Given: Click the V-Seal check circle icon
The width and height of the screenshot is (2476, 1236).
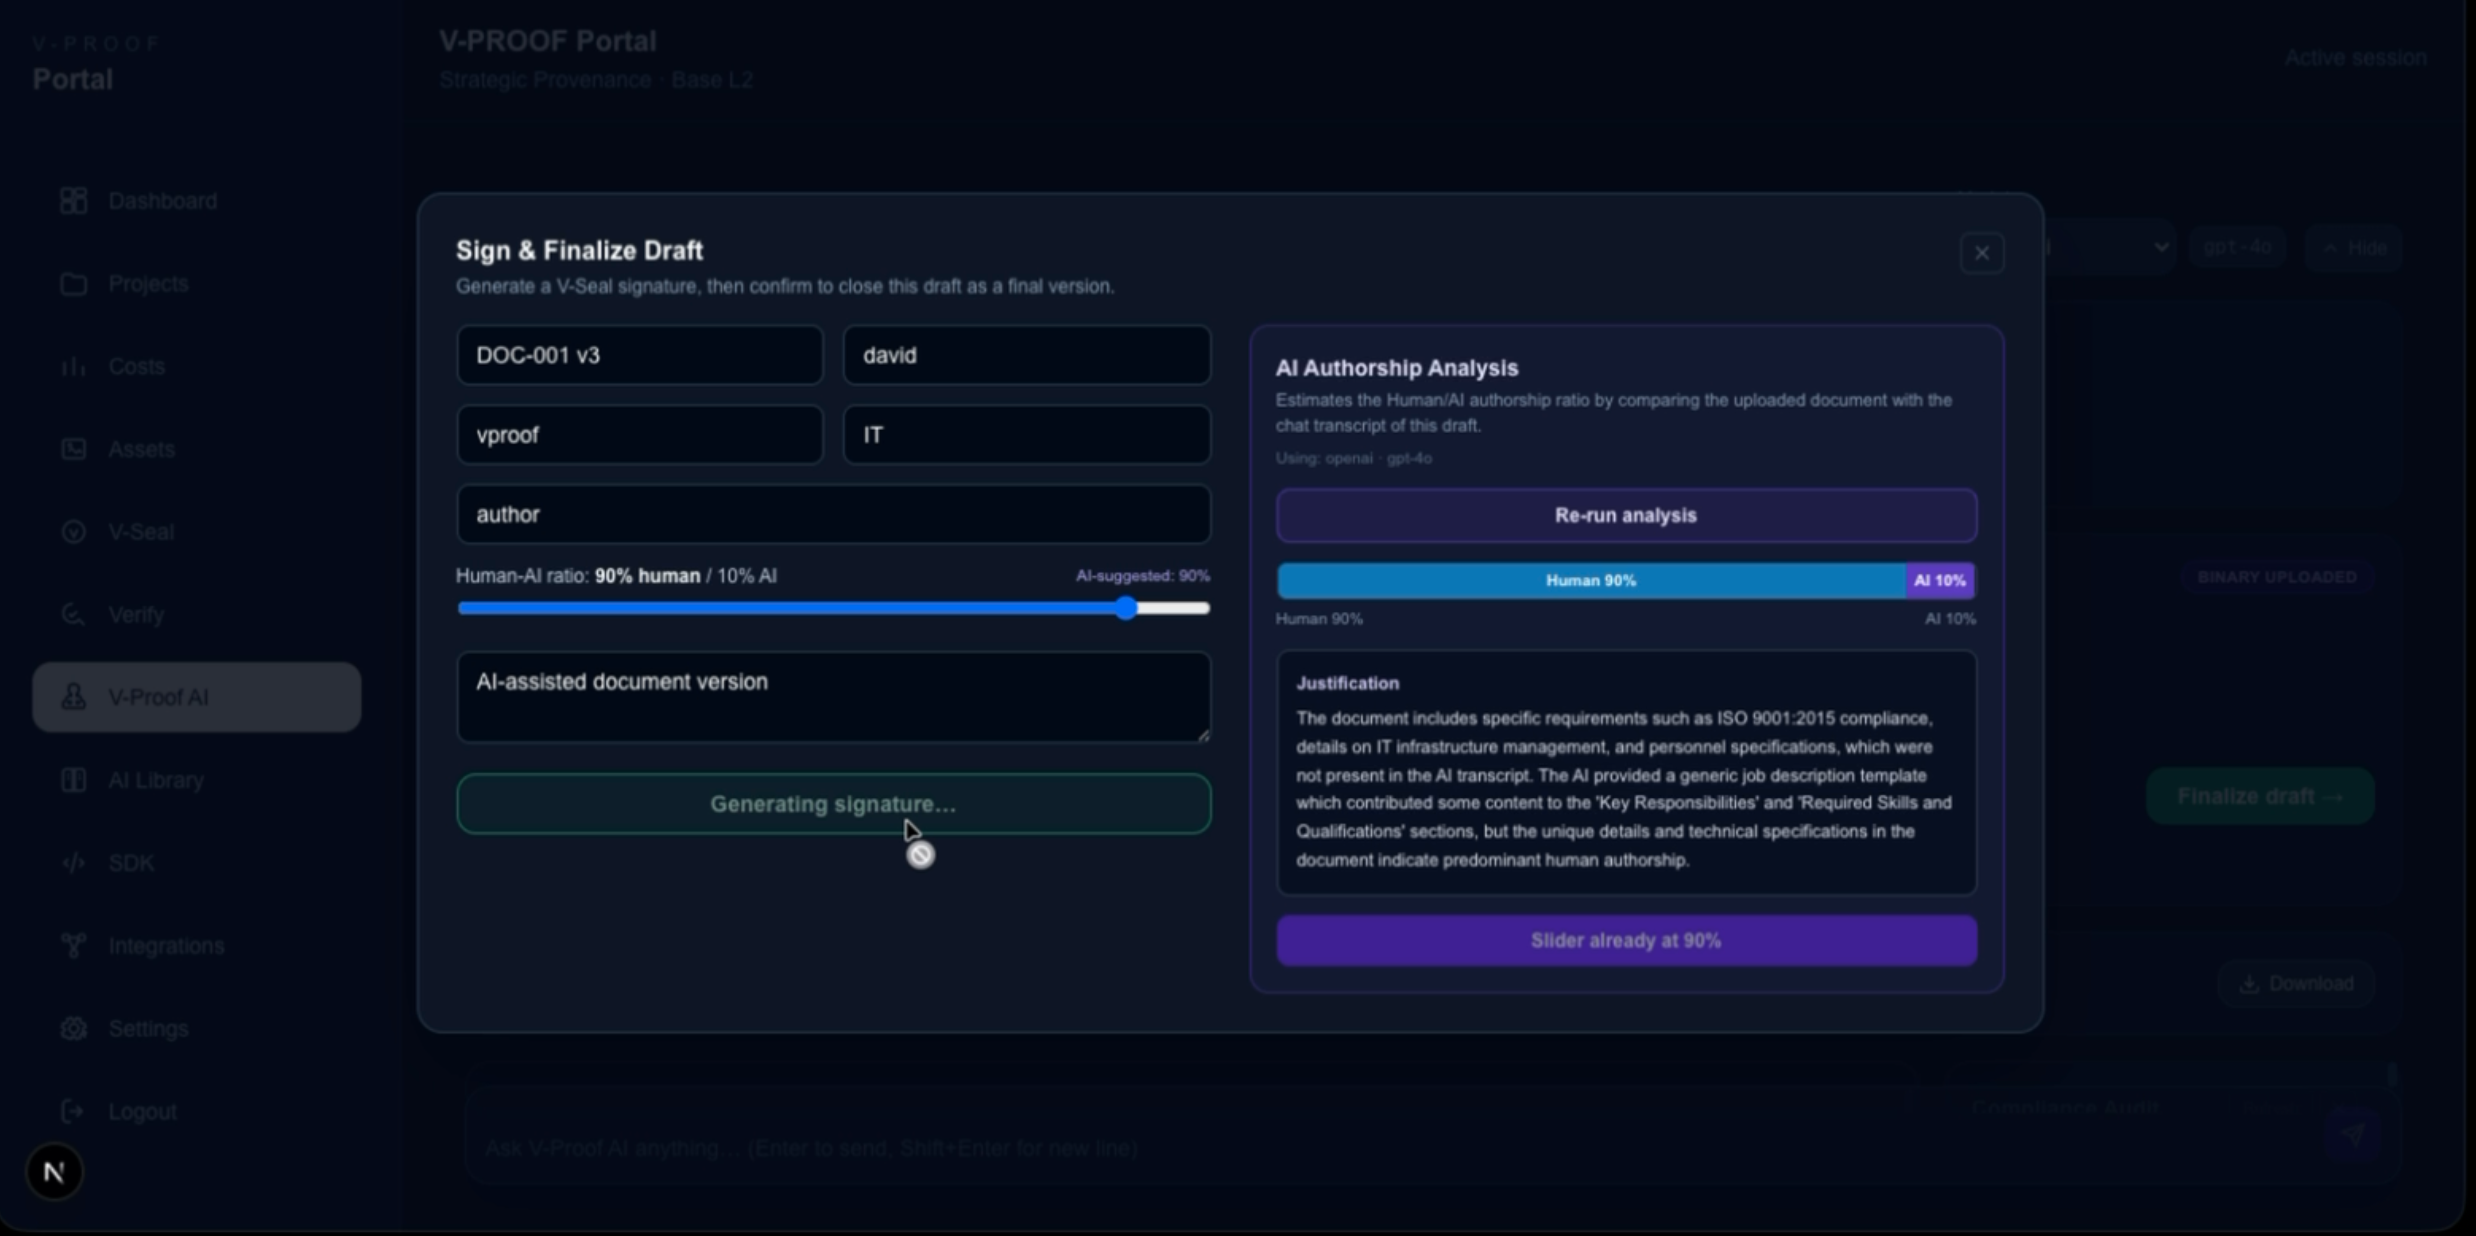Looking at the screenshot, I should (x=73, y=532).
